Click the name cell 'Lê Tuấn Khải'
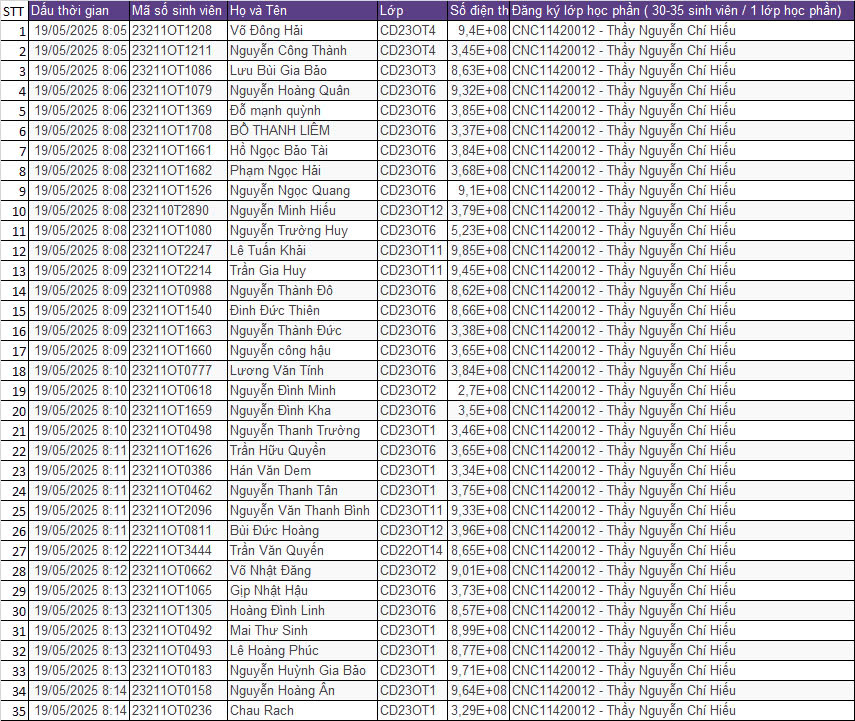This screenshot has height=721, width=855. pos(302,250)
